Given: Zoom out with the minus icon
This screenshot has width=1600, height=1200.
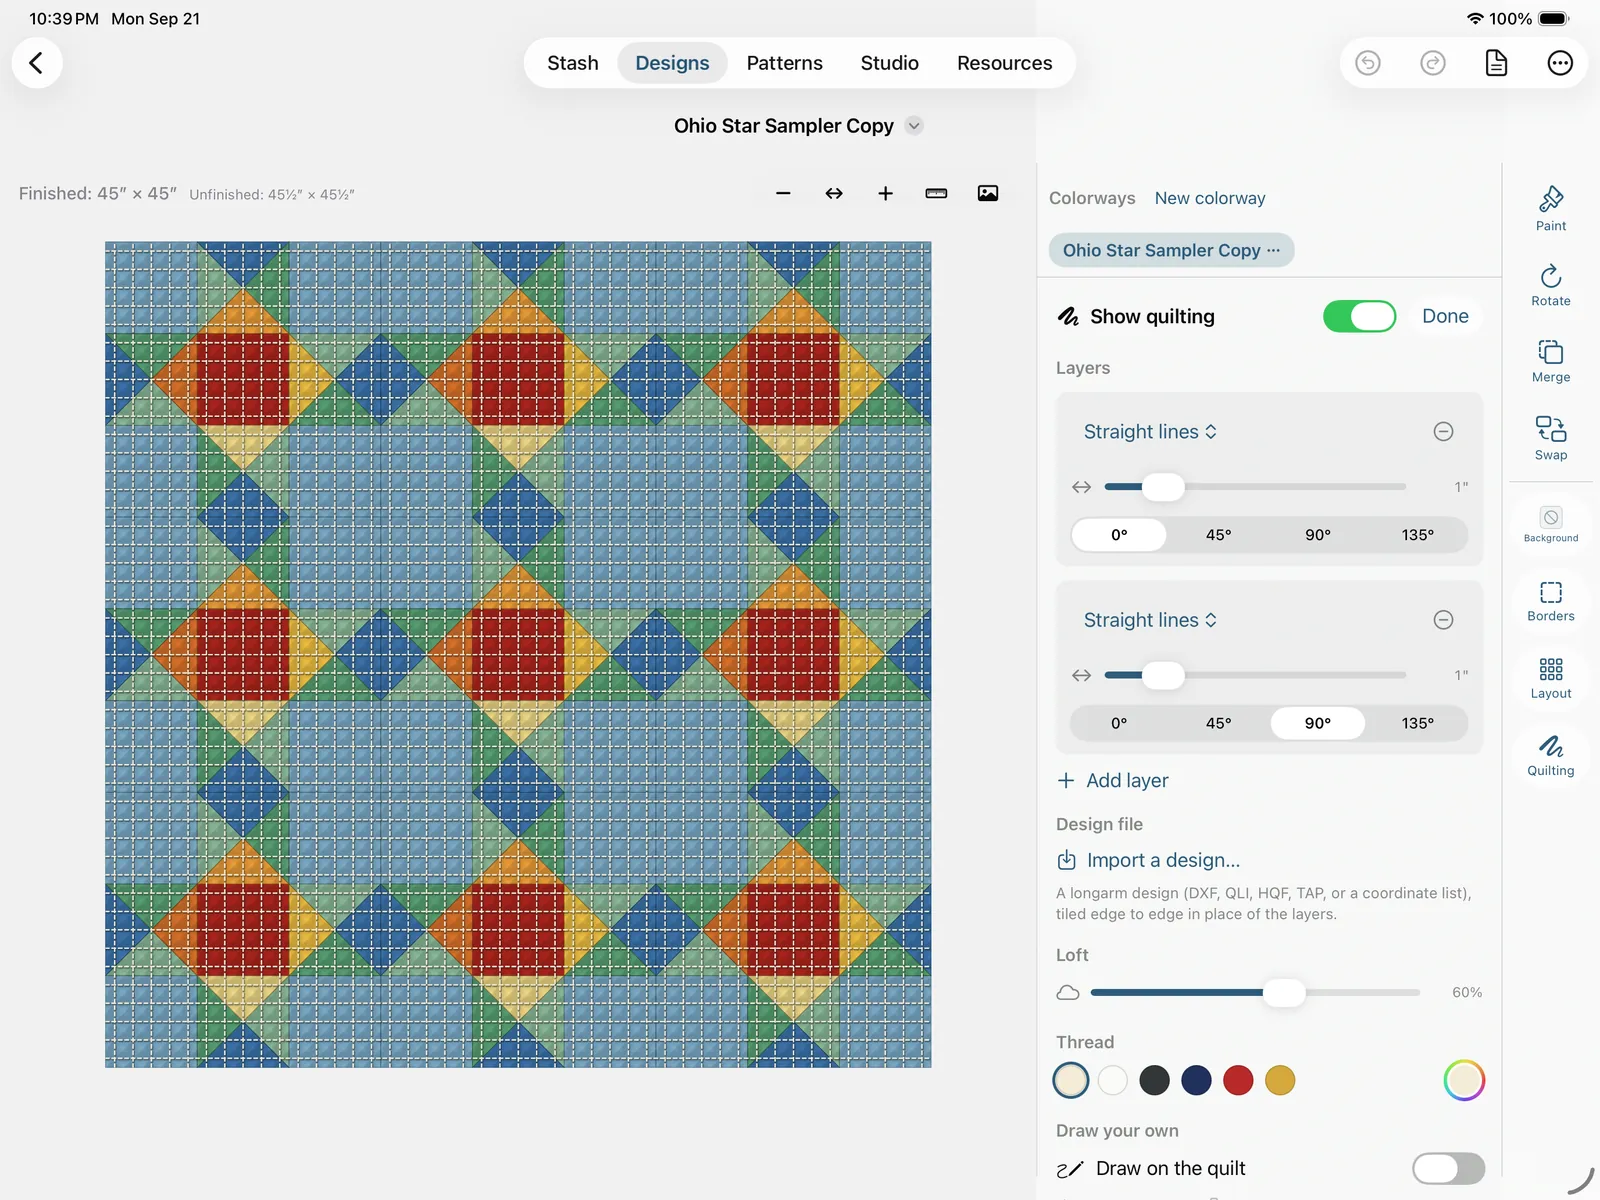Looking at the screenshot, I should (783, 193).
